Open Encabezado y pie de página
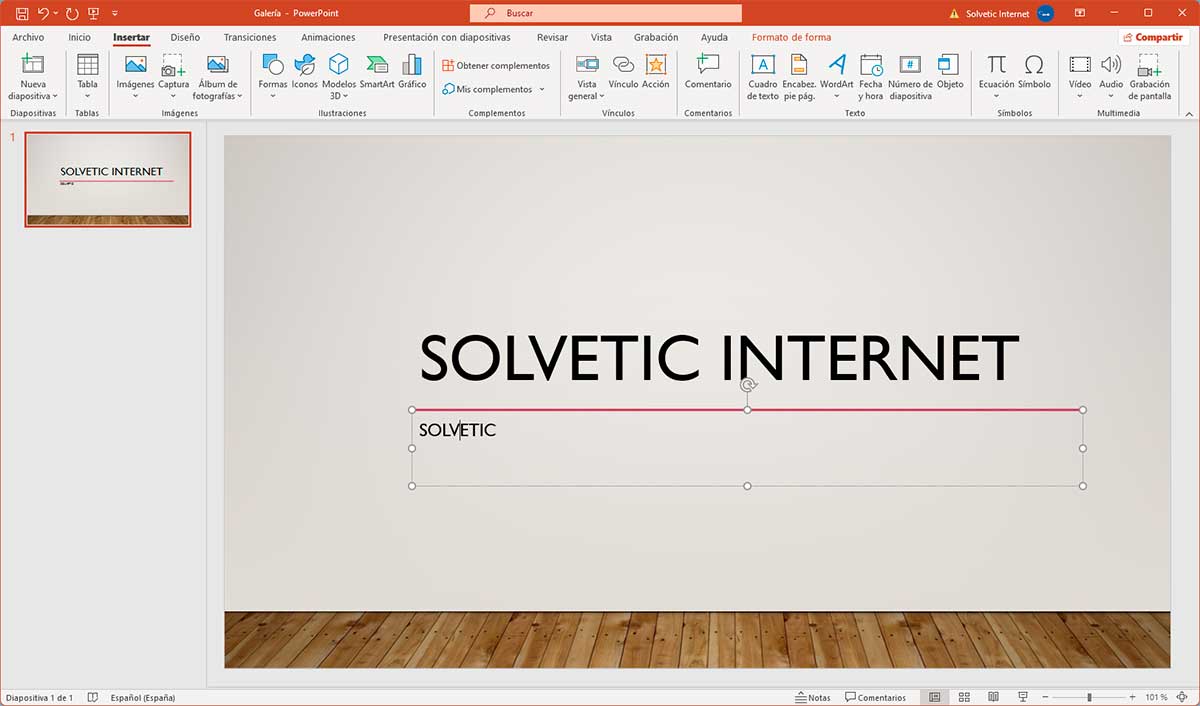 click(799, 77)
